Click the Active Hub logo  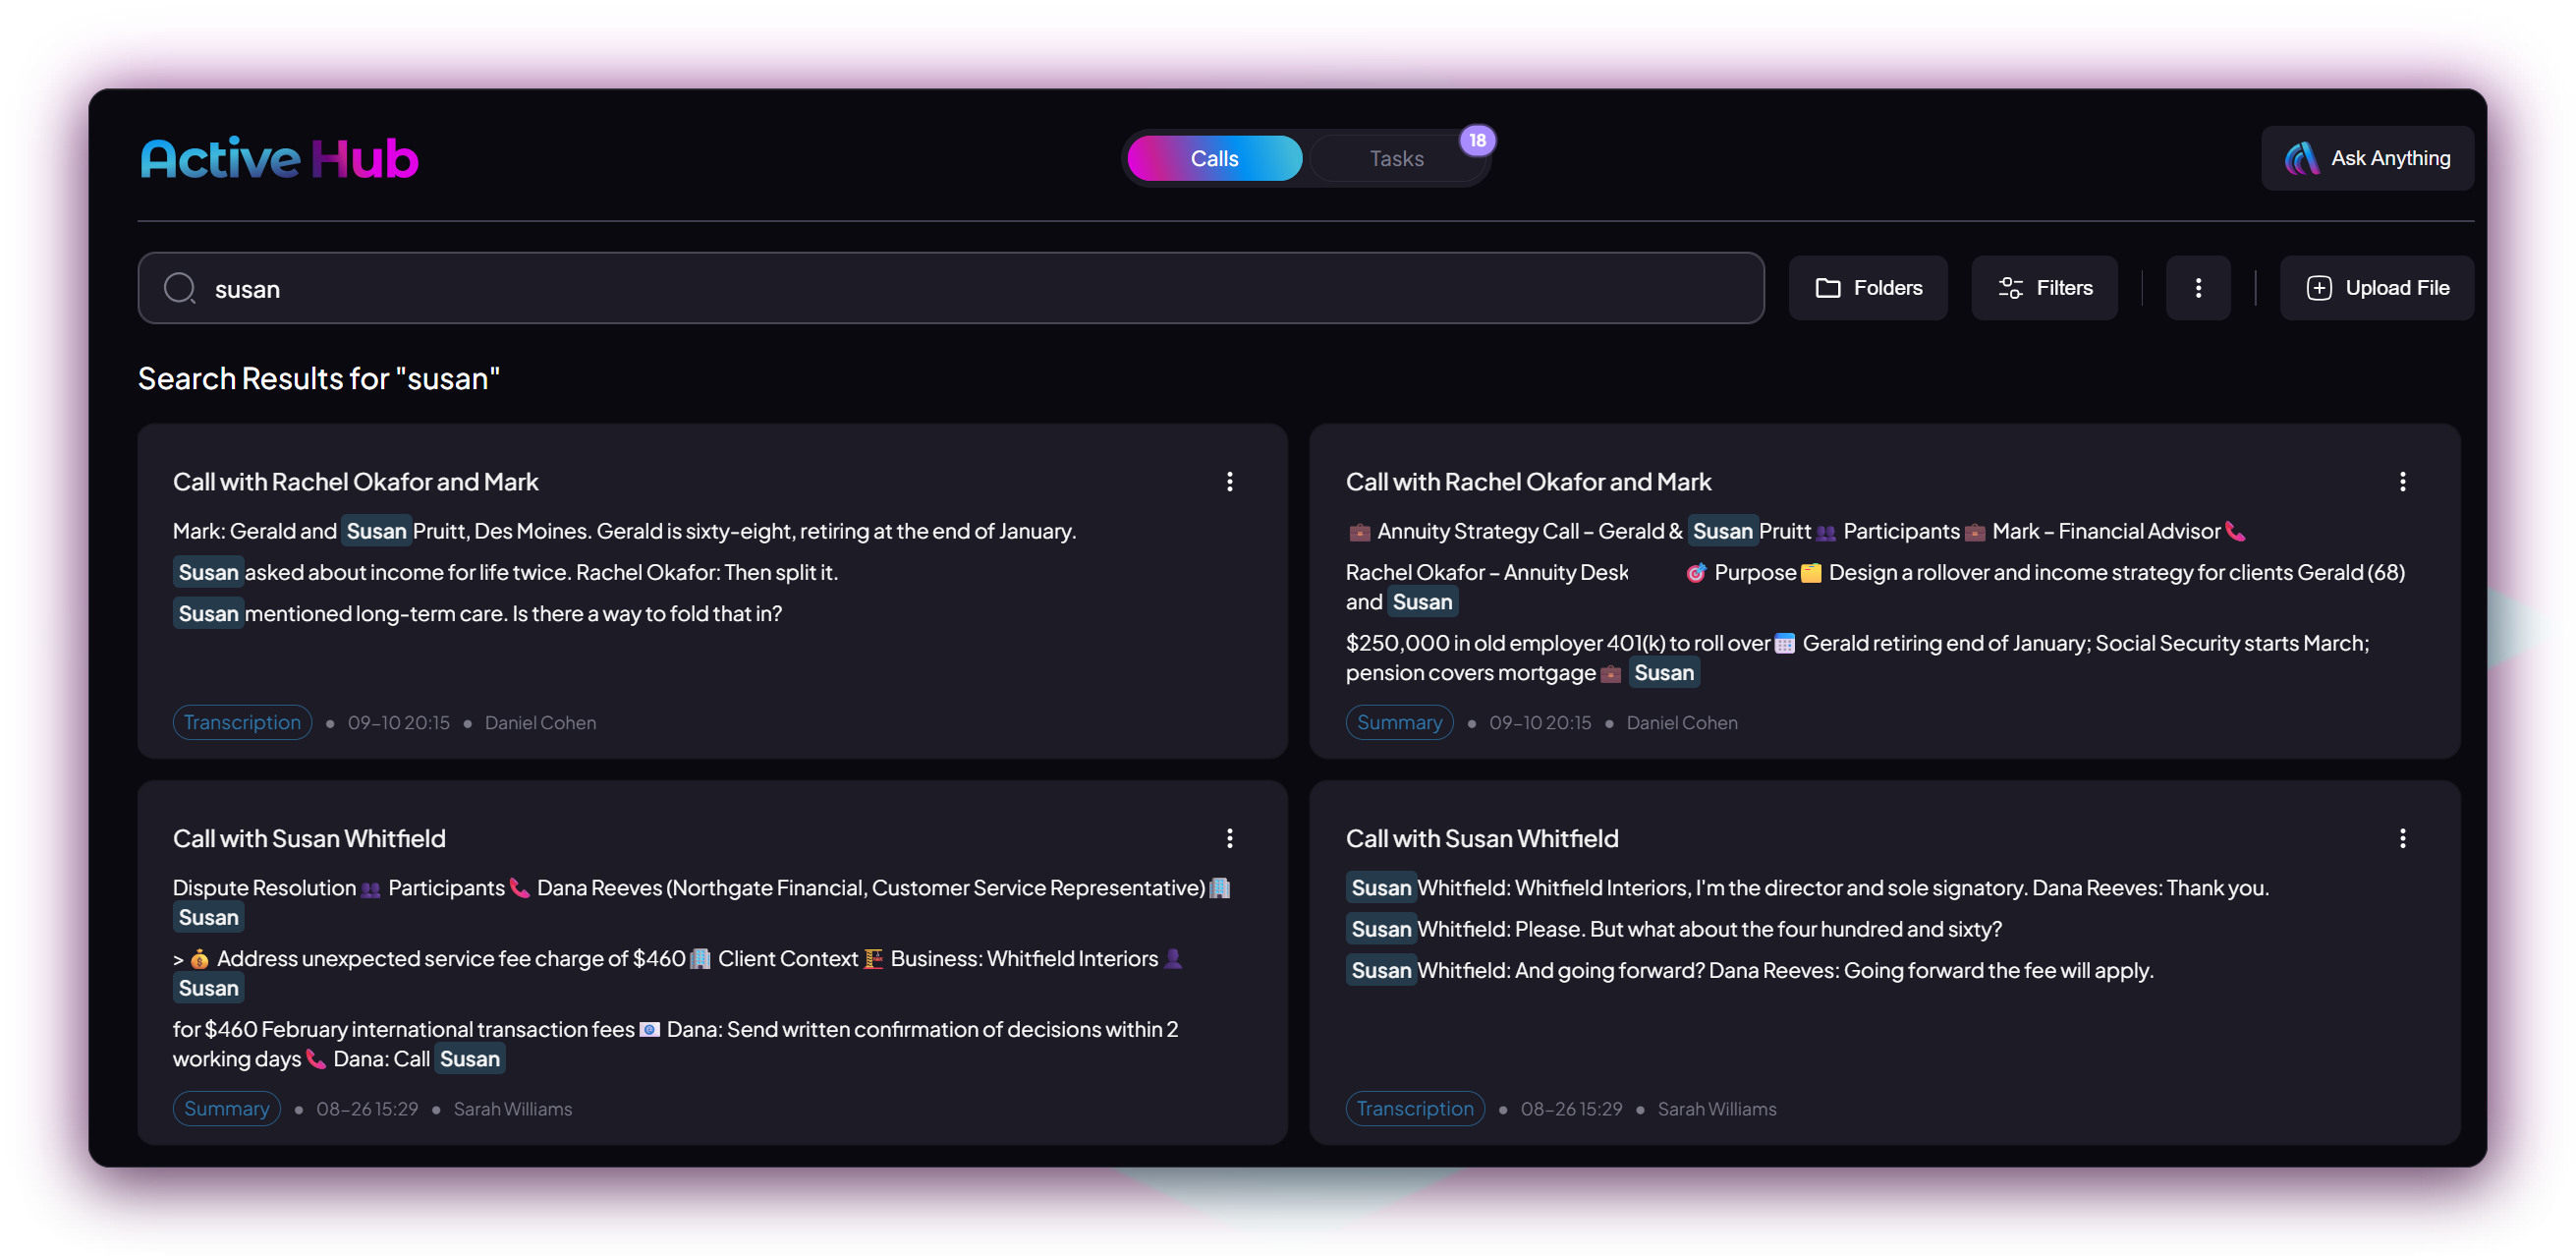point(279,158)
